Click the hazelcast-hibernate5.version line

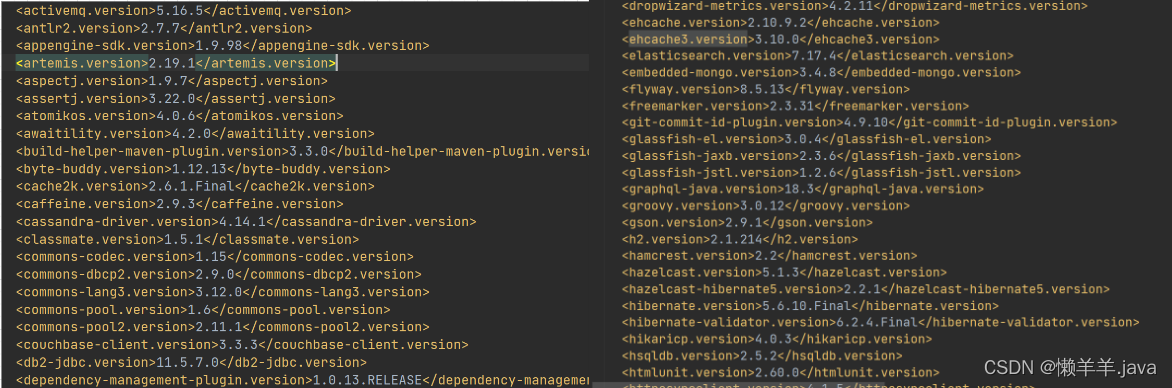tap(866, 289)
